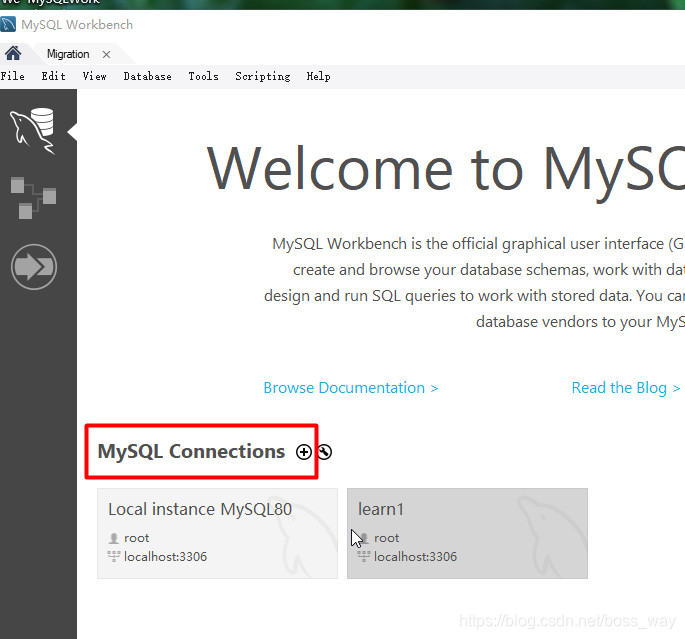Click localhost:3306 on the learn1 tile
Screen dimensions: 685x639
click(415, 556)
